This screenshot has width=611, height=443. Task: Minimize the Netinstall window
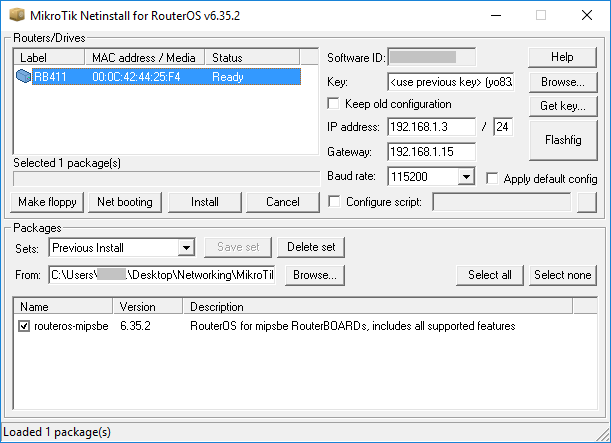(496, 16)
